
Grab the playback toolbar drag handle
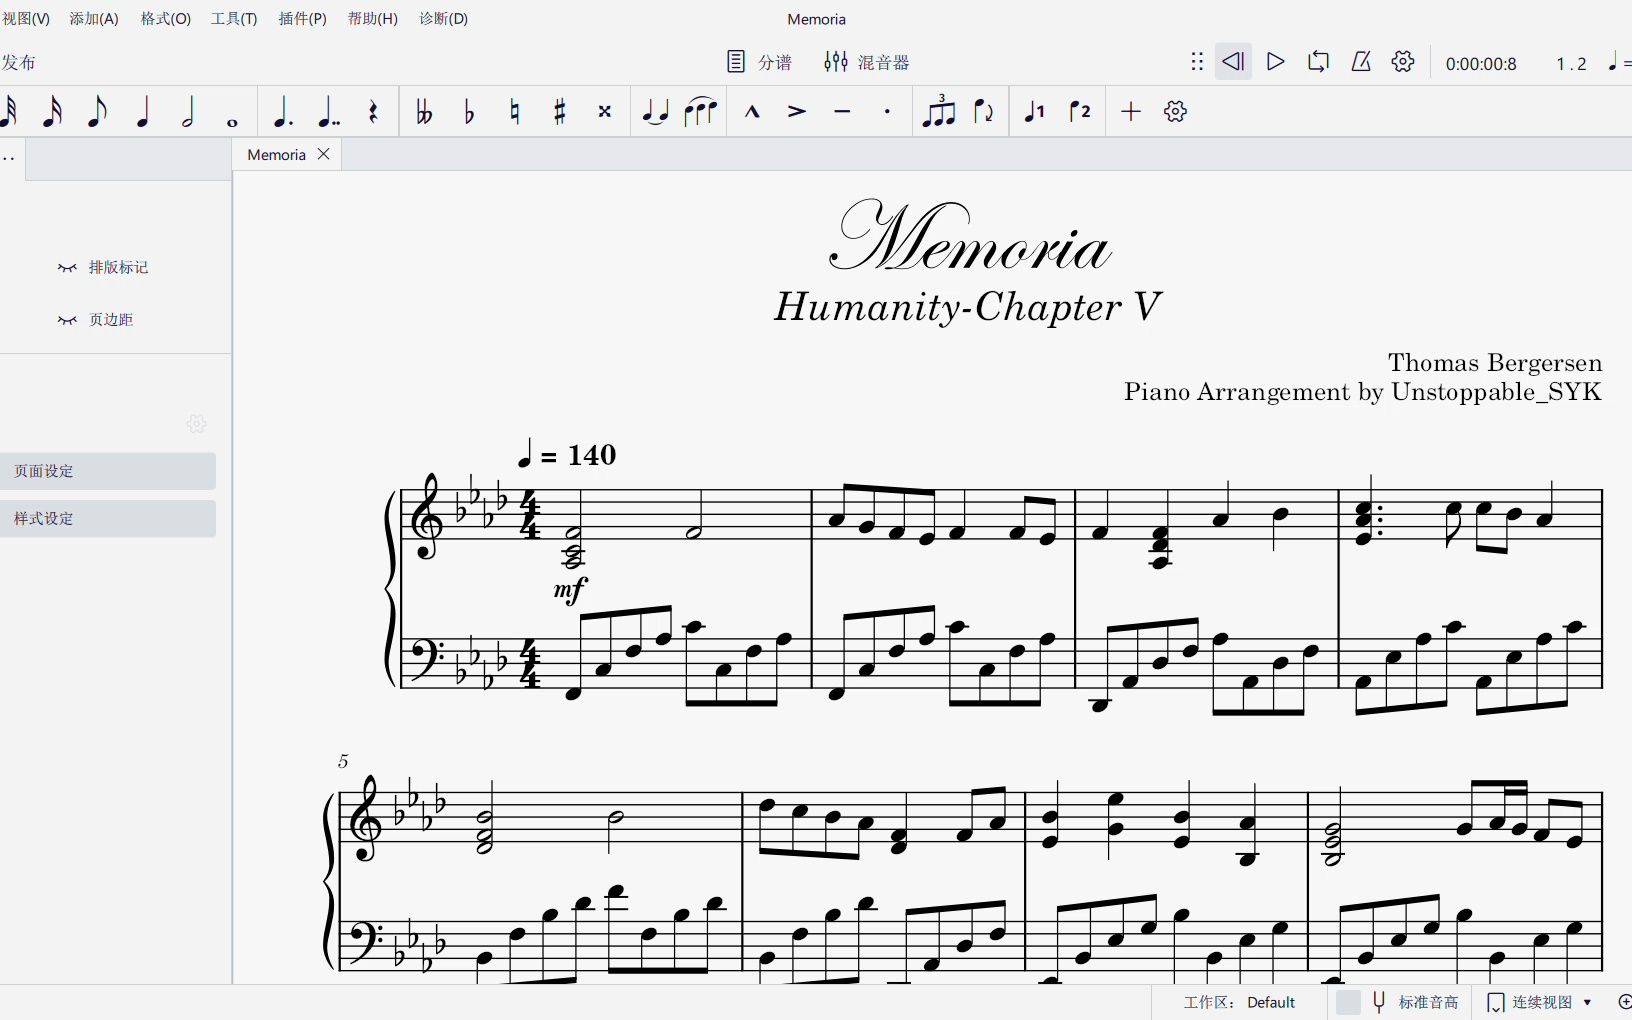click(1197, 62)
